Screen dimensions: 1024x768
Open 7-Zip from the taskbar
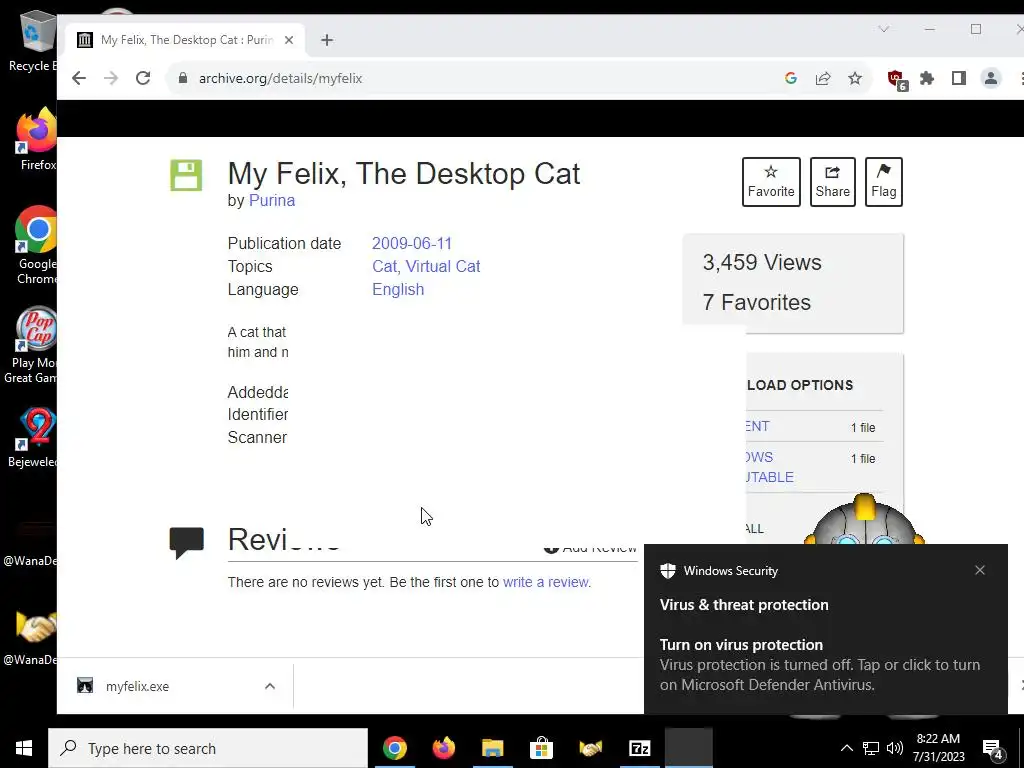pyautogui.click(x=639, y=748)
